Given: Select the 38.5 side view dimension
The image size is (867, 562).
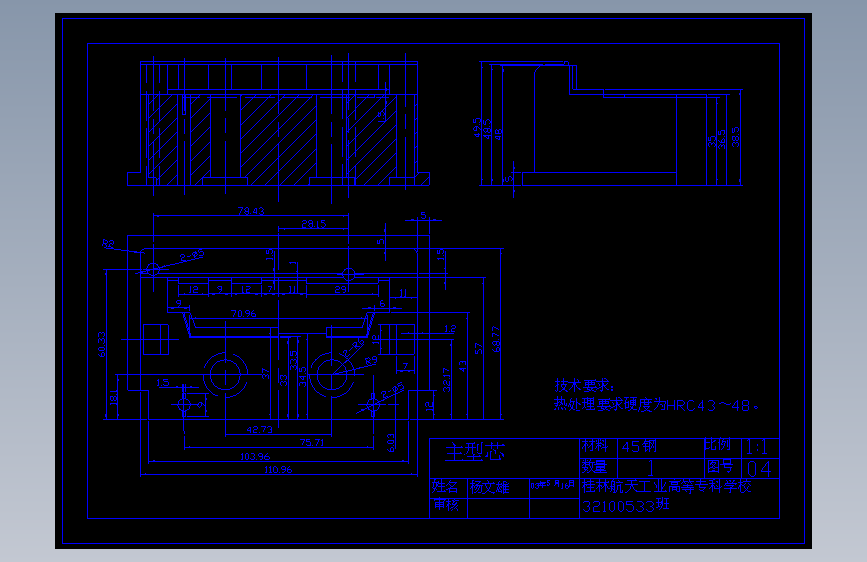Looking at the screenshot, I should [735, 137].
